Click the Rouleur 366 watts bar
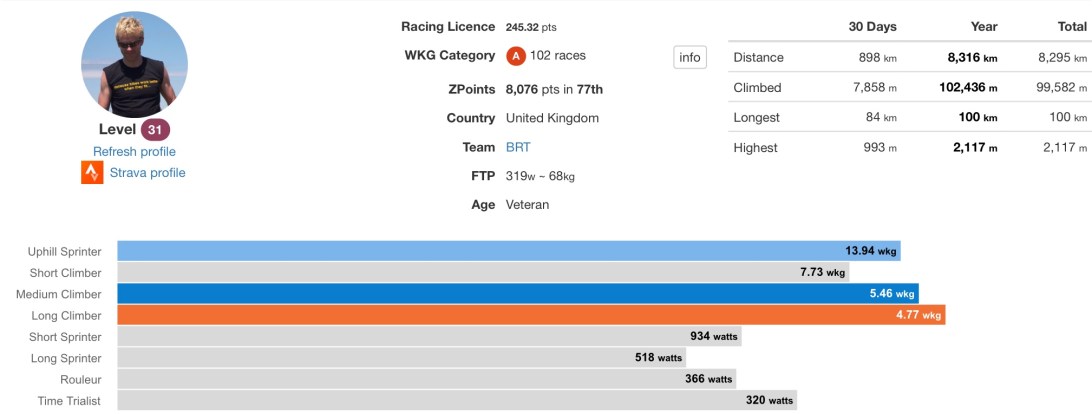Screen dimensions: 1092x414 [426, 379]
